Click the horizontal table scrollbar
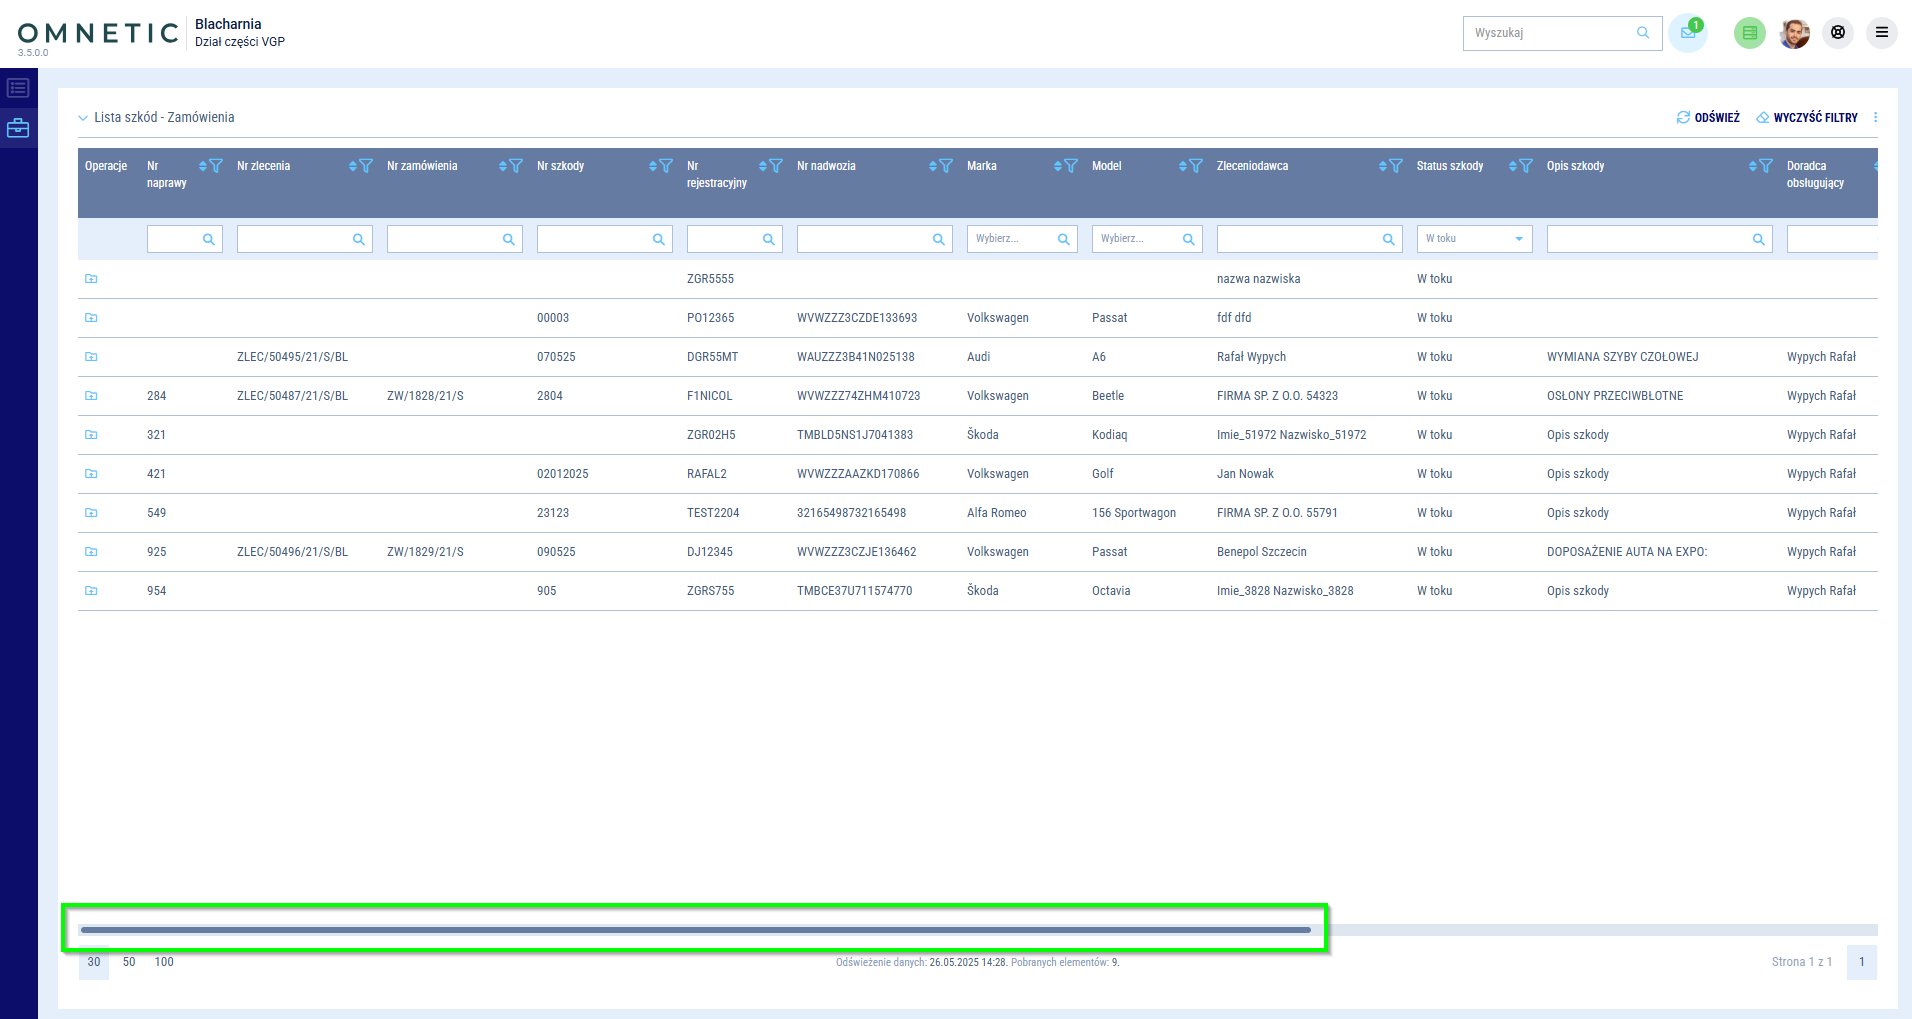Screen dimensions: 1912x1019 tap(695, 930)
